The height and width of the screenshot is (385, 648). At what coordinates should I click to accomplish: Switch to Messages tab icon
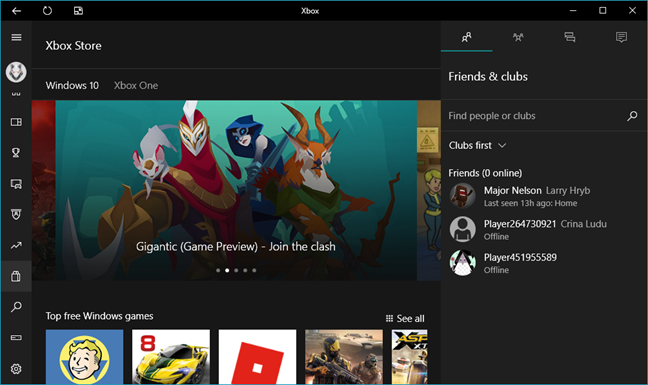click(570, 37)
